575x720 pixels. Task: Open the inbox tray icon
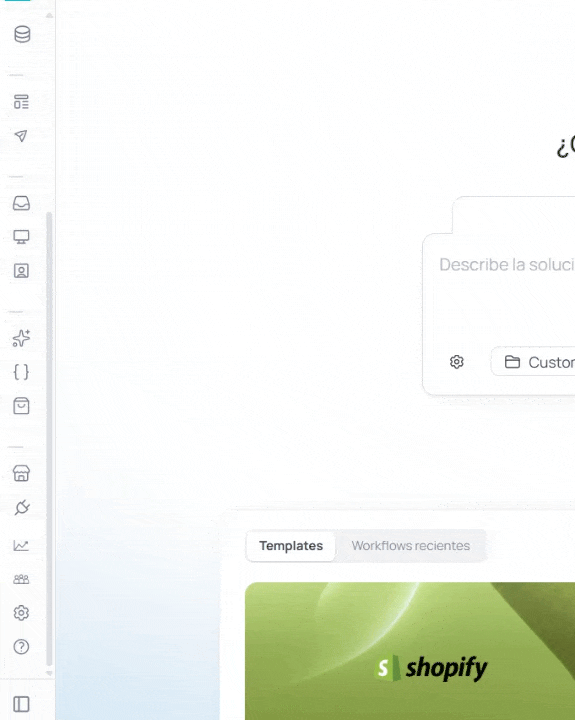pos(21,203)
